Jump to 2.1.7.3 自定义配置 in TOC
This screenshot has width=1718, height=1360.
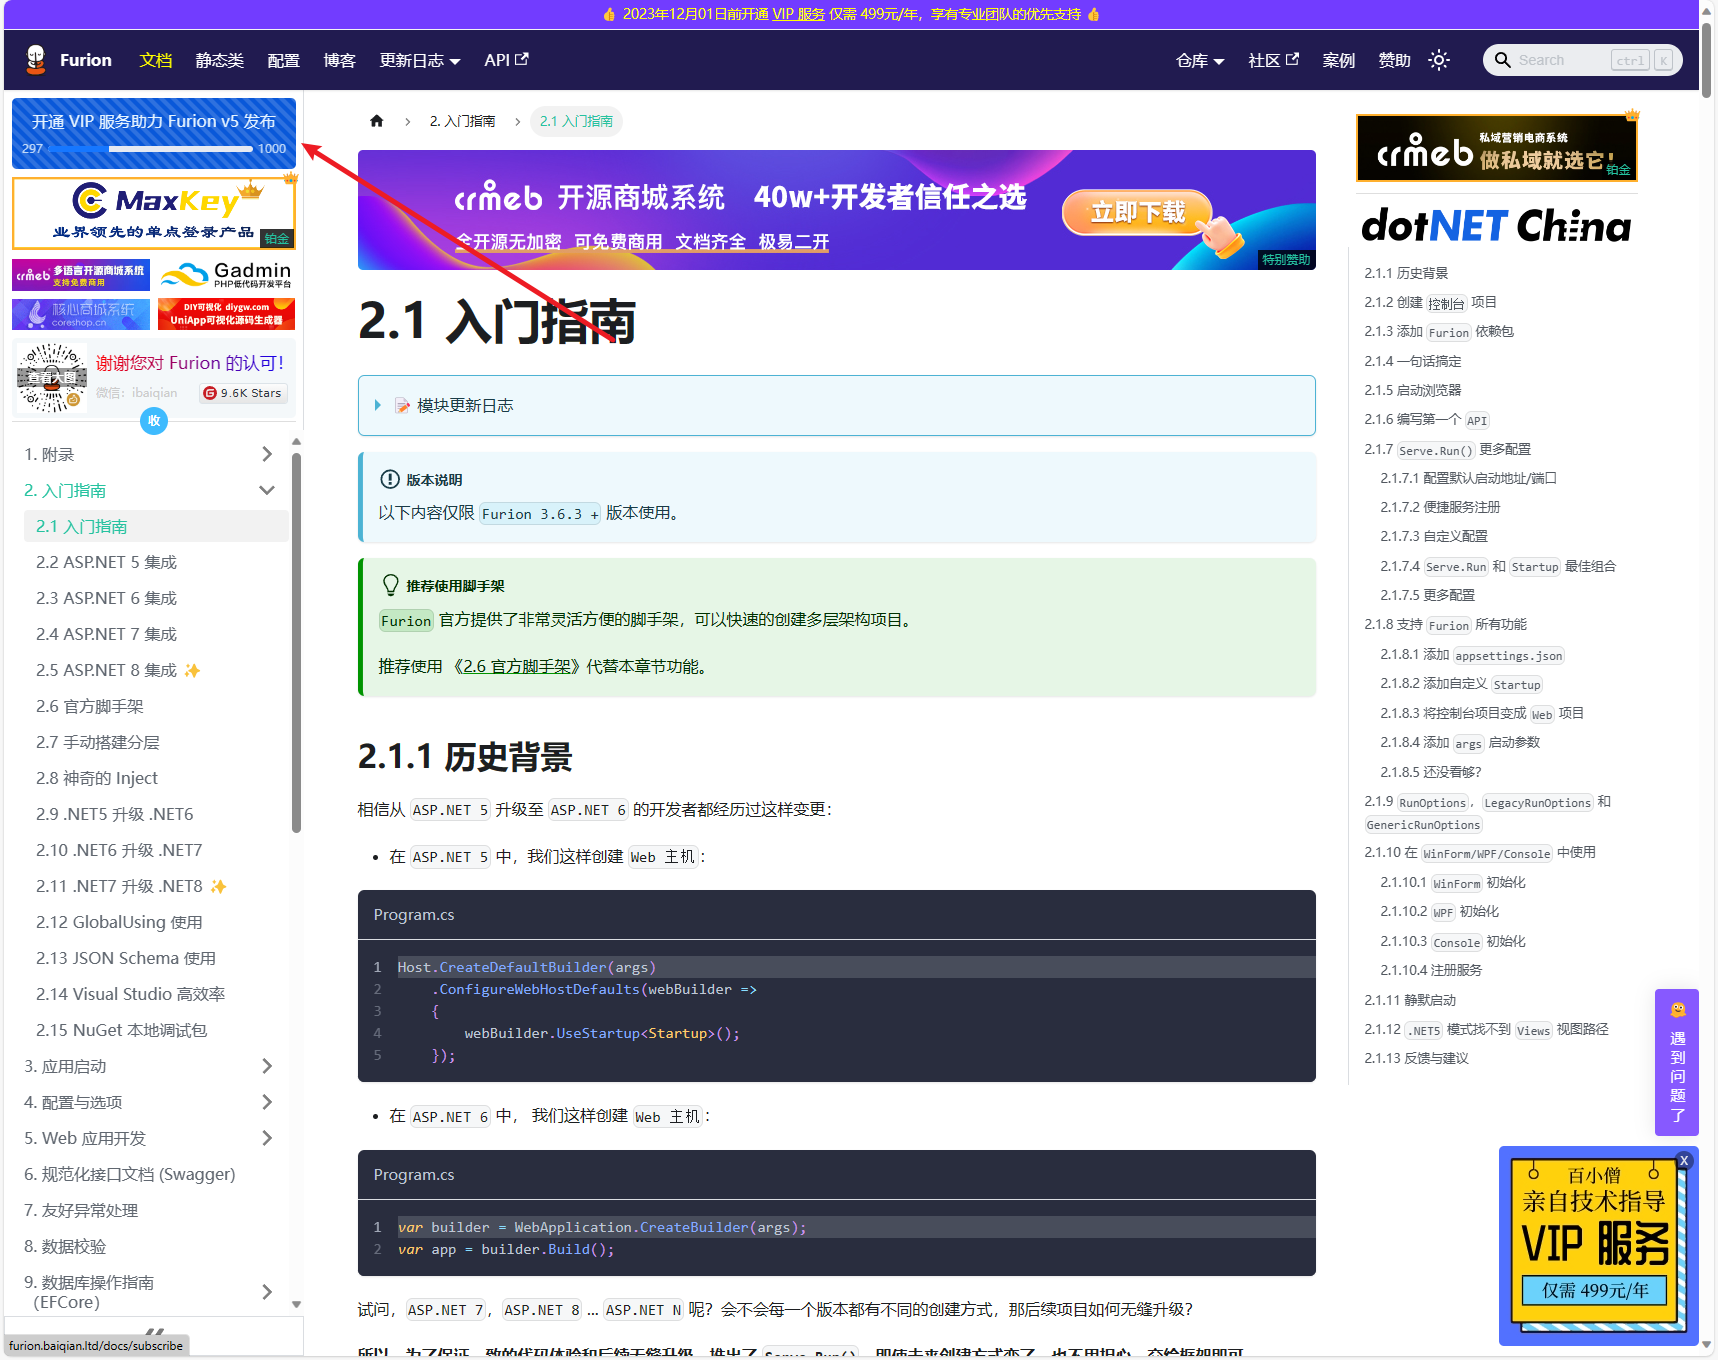coord(1434,536)
